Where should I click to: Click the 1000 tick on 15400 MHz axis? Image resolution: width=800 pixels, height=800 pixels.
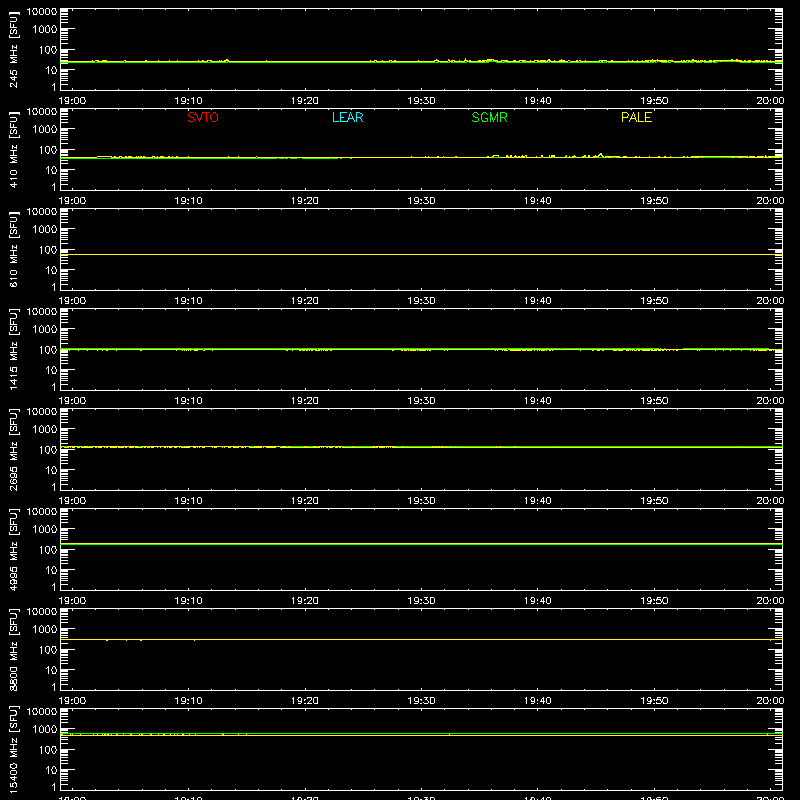click(x=45, y=730)
